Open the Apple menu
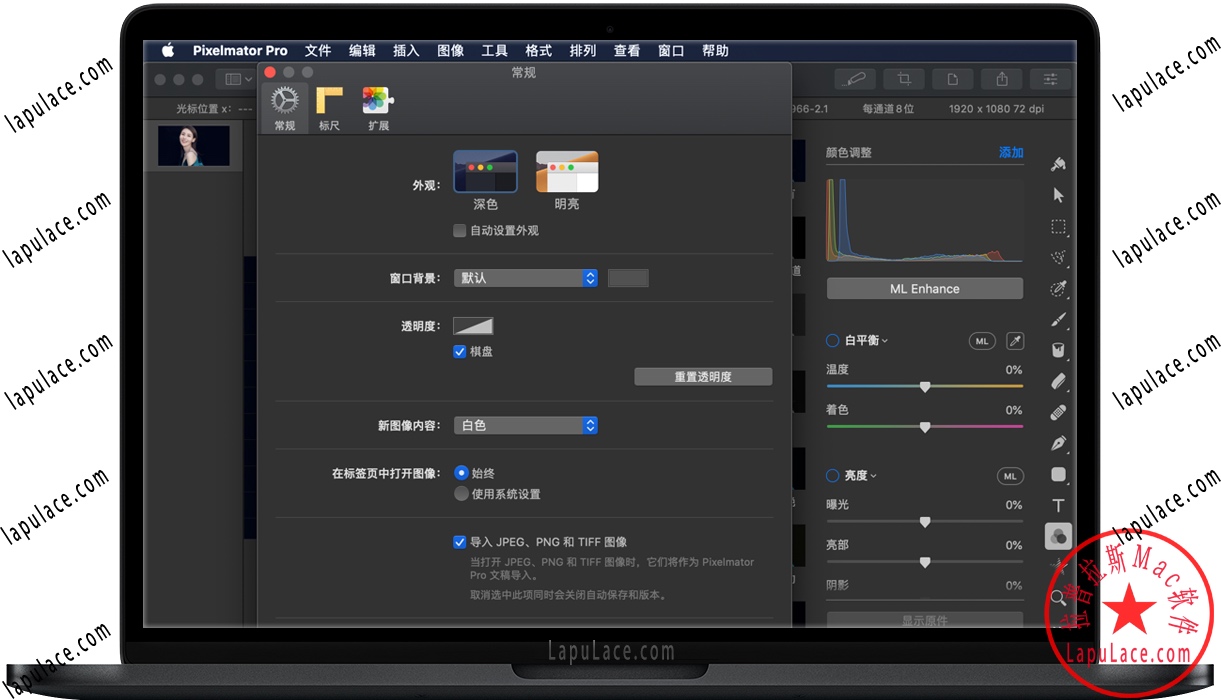The height and width of the screenshot is (700, 1221). (168, 50)
